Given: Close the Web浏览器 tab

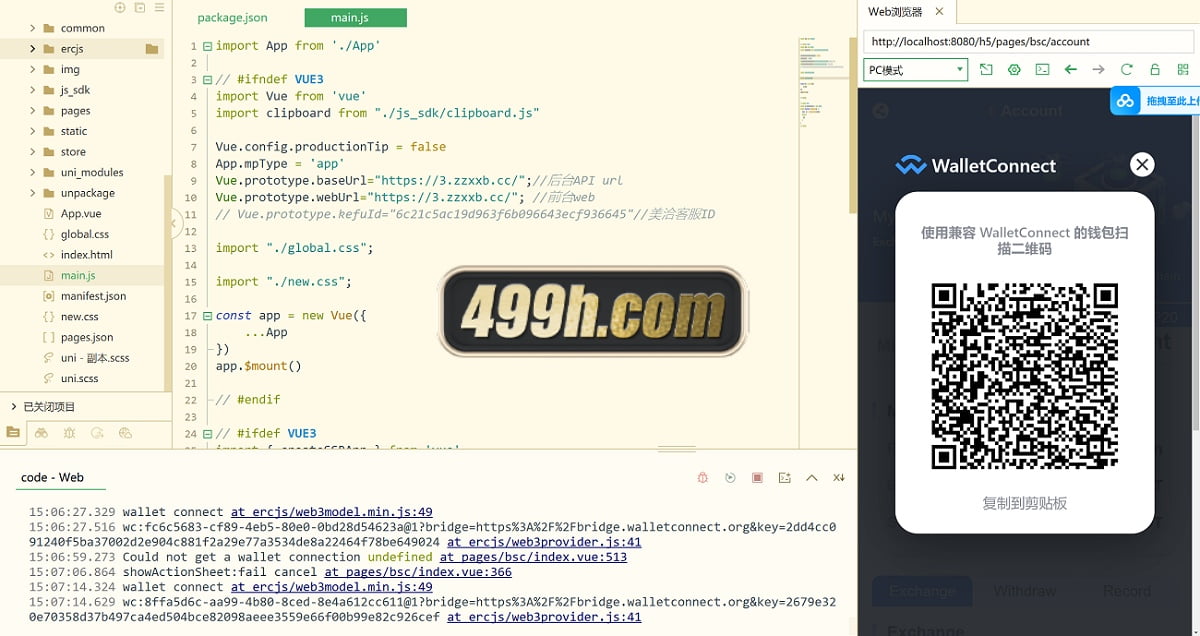Looking at the screenshot, I should point(938,12).
